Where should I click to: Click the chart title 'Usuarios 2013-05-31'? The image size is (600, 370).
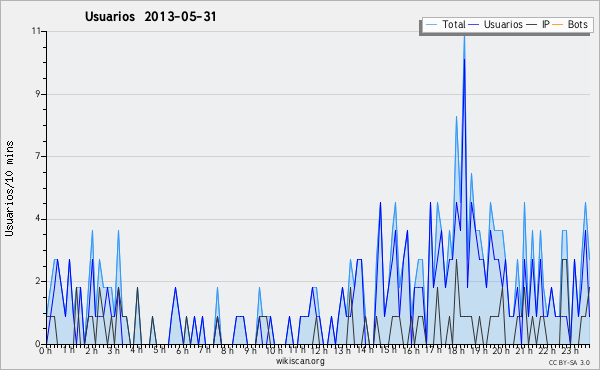(150, 17)
